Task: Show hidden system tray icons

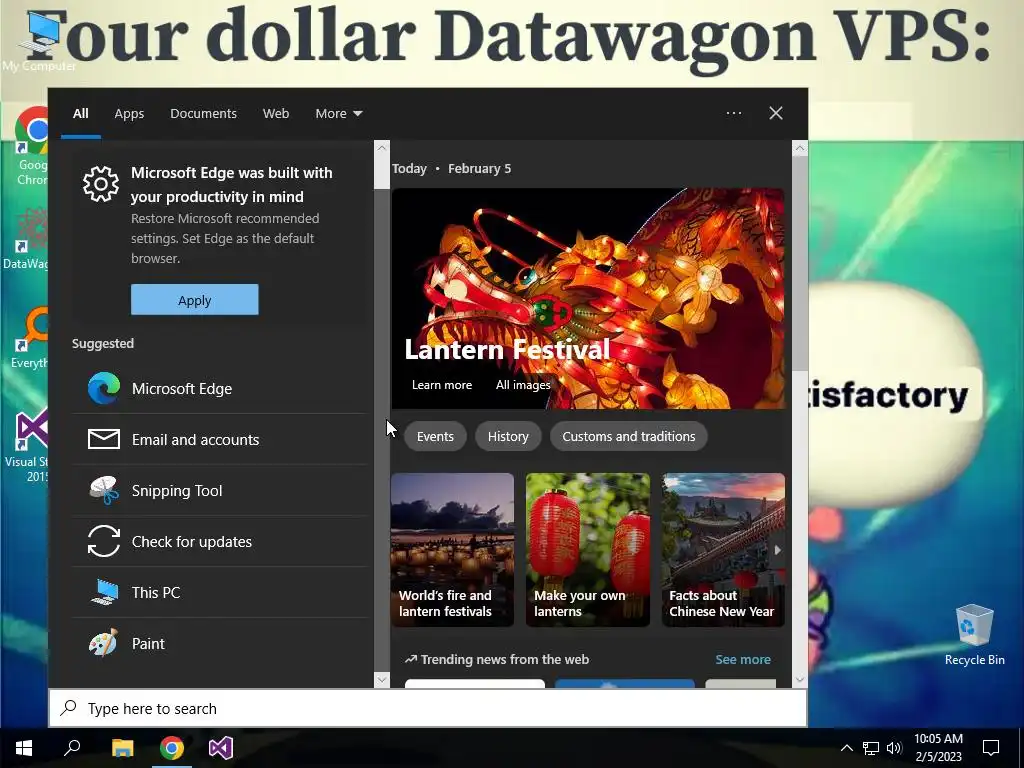Action: coord(846,748)
